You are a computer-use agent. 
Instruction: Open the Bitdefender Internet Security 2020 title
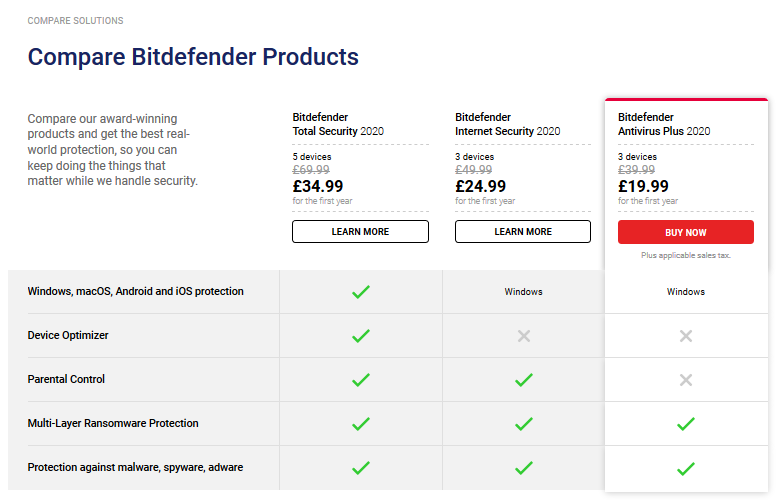(507, 124)
